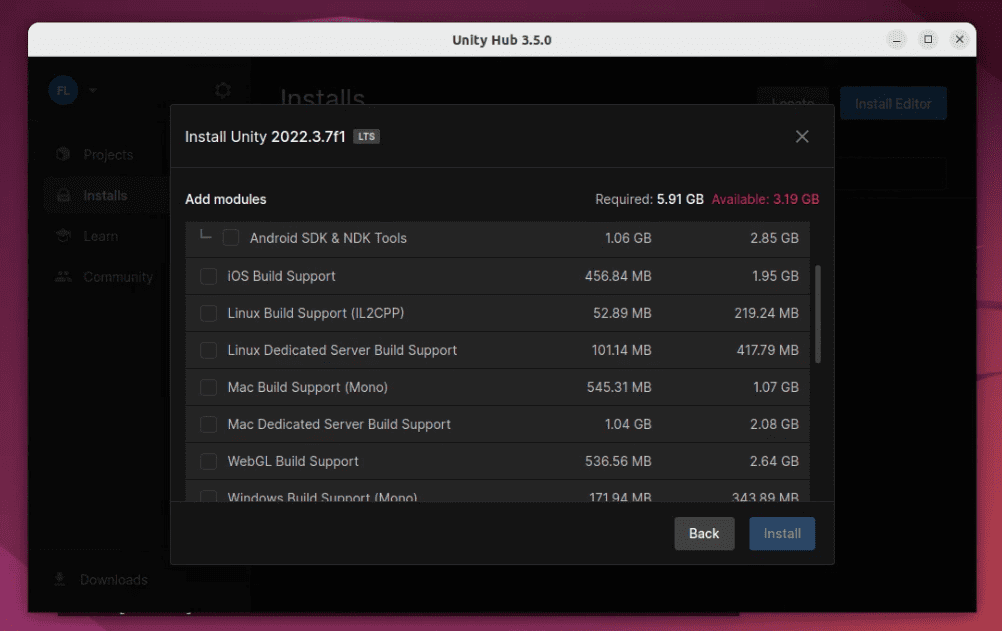Screen dimensions: 1002x631
Task: Minimize the Unity Hub window
Action: [897, 40]
